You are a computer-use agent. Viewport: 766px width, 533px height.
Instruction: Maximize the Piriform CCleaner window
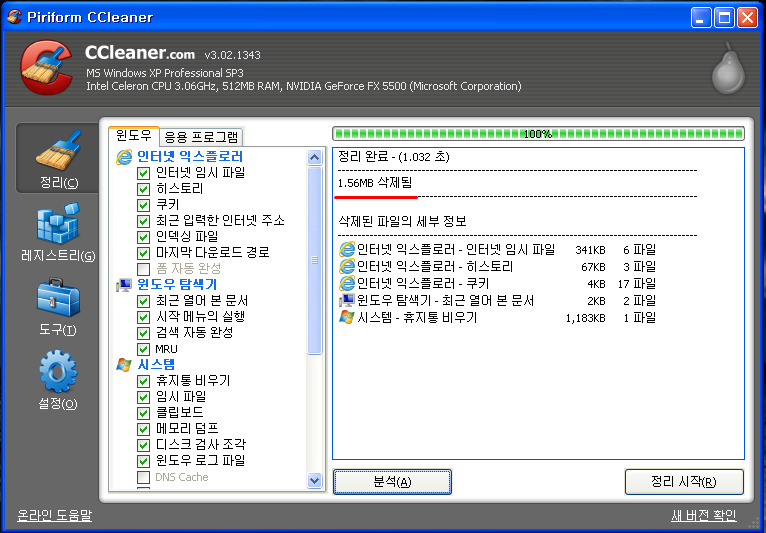pyautogui.click(x=724, y=18)
